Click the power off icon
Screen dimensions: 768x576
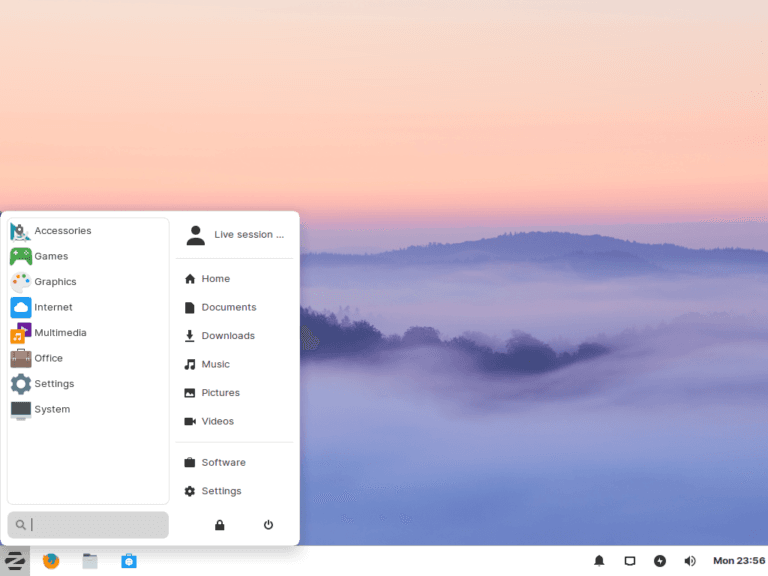(268, 525)
